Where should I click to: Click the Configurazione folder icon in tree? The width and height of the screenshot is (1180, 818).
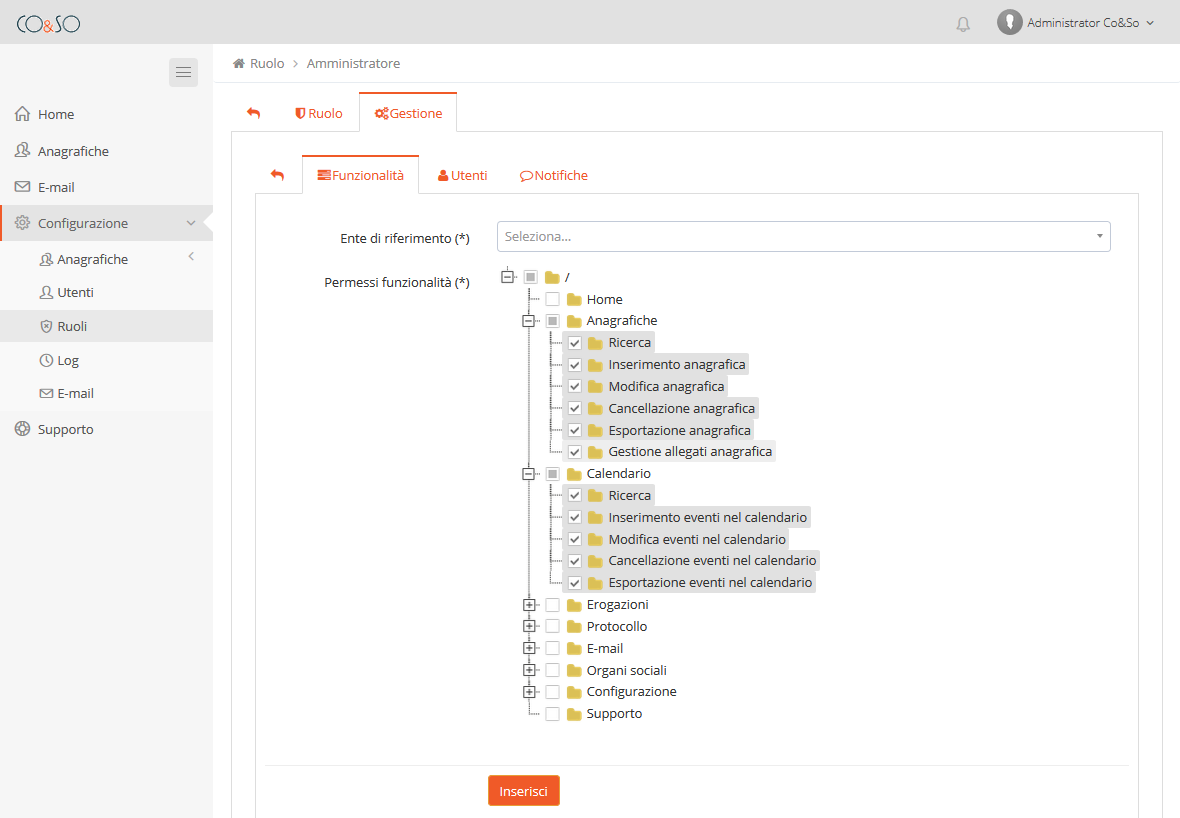574,692
